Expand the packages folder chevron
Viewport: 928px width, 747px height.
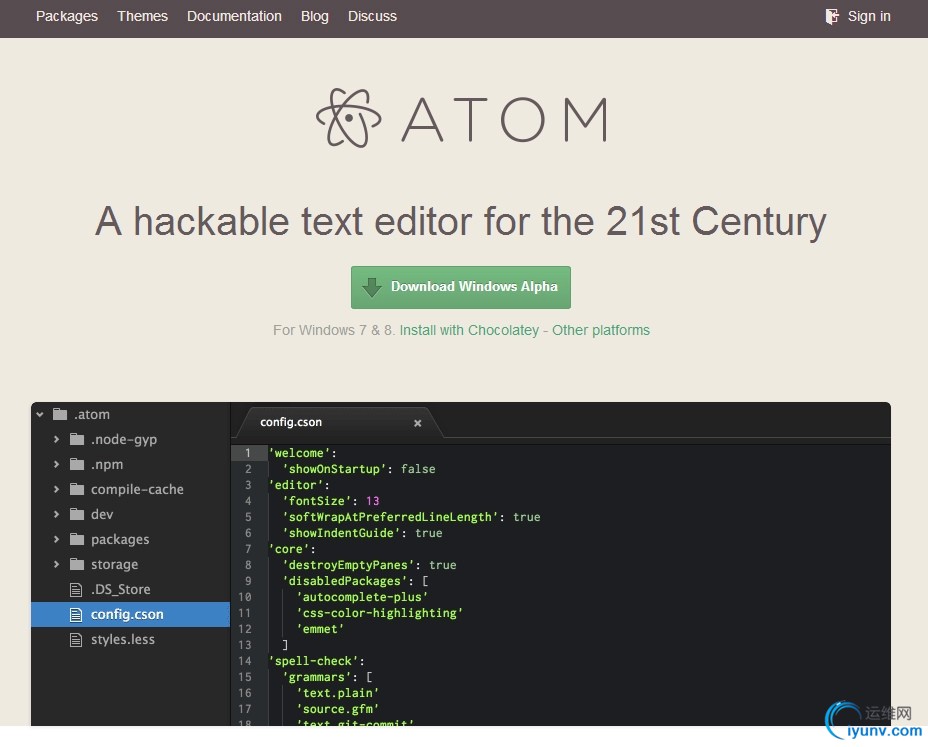56,539
